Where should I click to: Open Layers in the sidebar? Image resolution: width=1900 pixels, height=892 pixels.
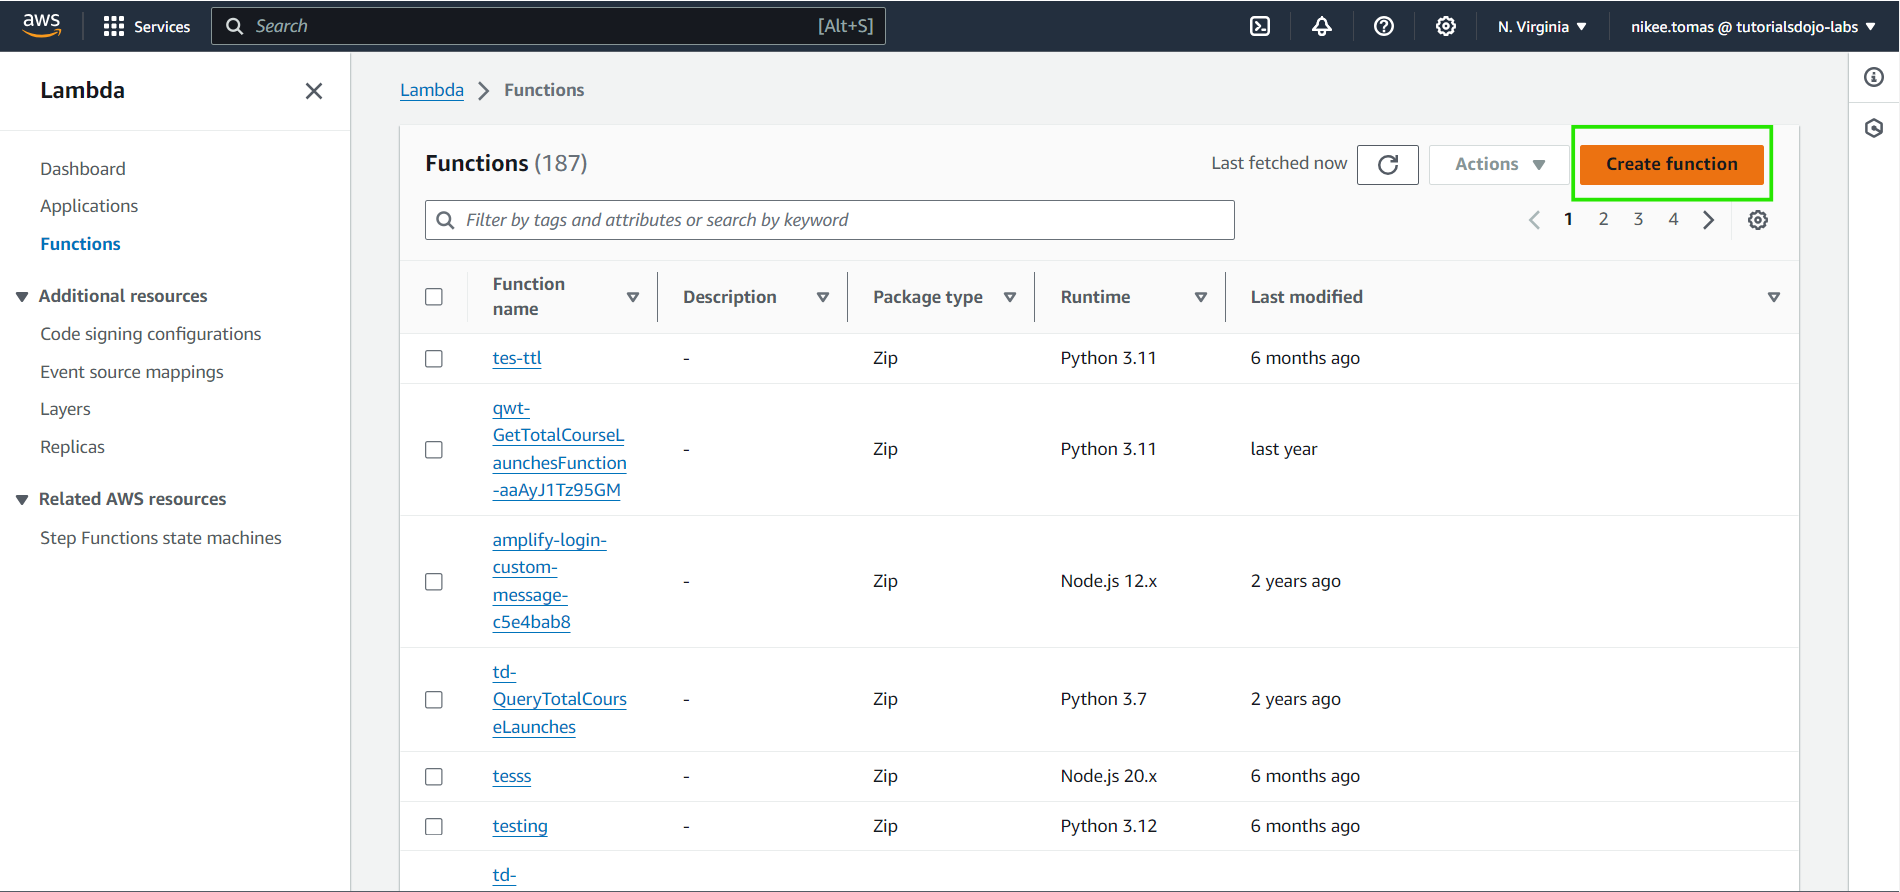click(x=65, y=409)
